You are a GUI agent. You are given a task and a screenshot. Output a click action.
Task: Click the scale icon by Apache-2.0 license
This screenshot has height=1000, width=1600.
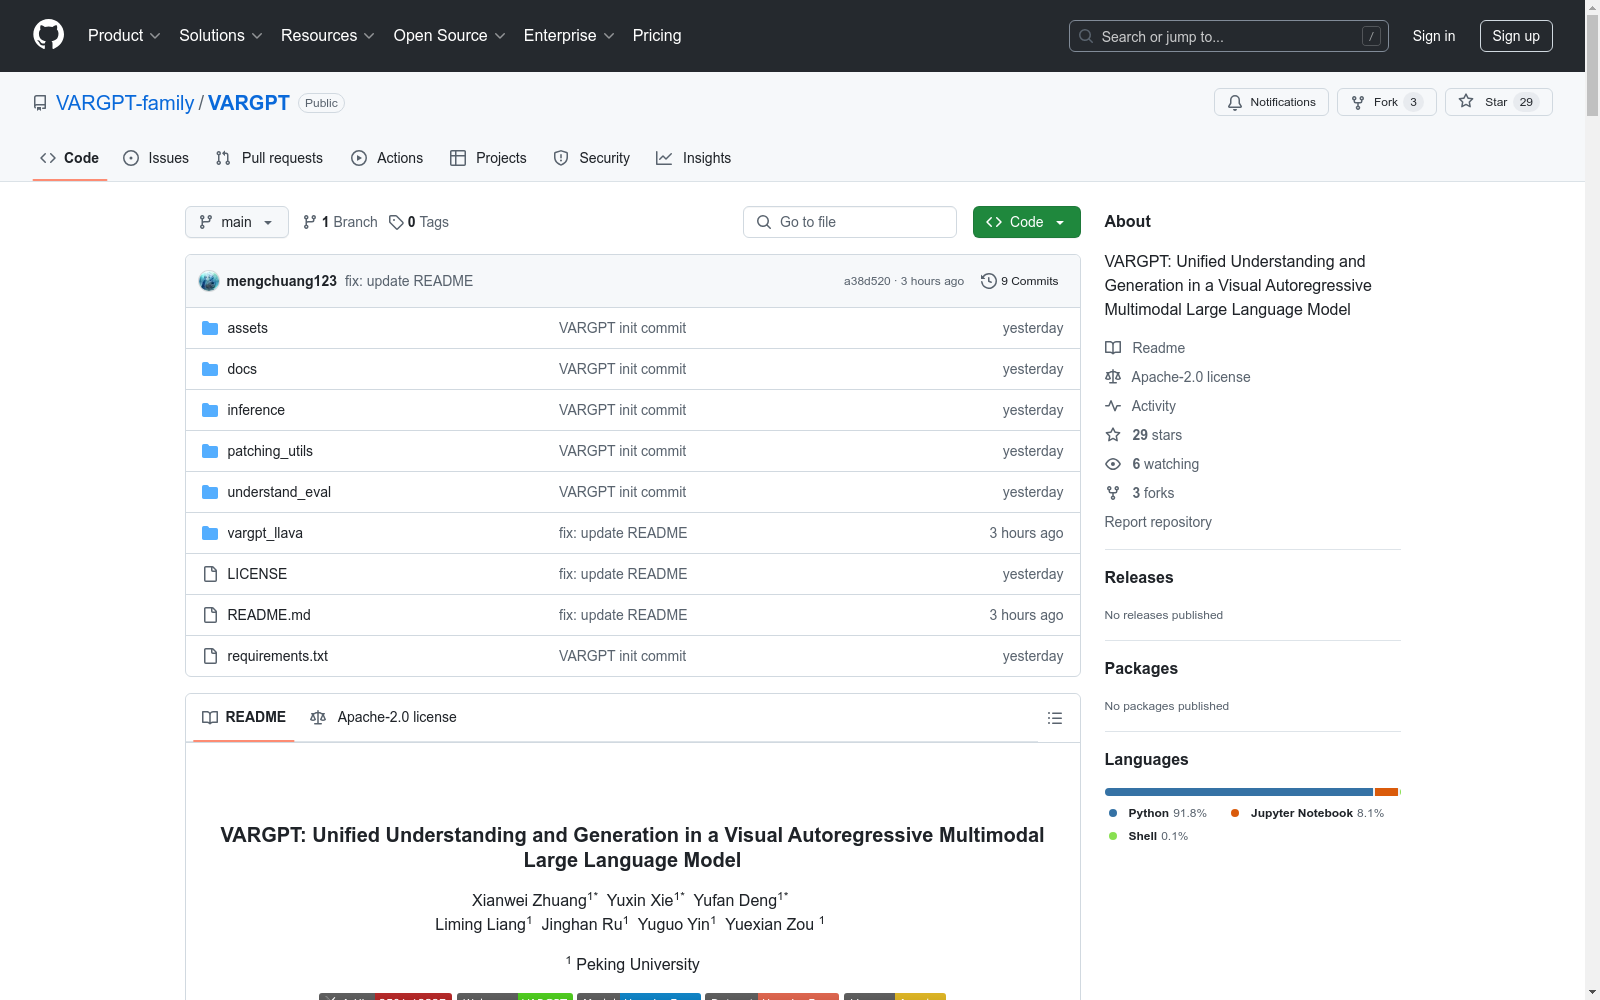click(x=1113, y=377)
